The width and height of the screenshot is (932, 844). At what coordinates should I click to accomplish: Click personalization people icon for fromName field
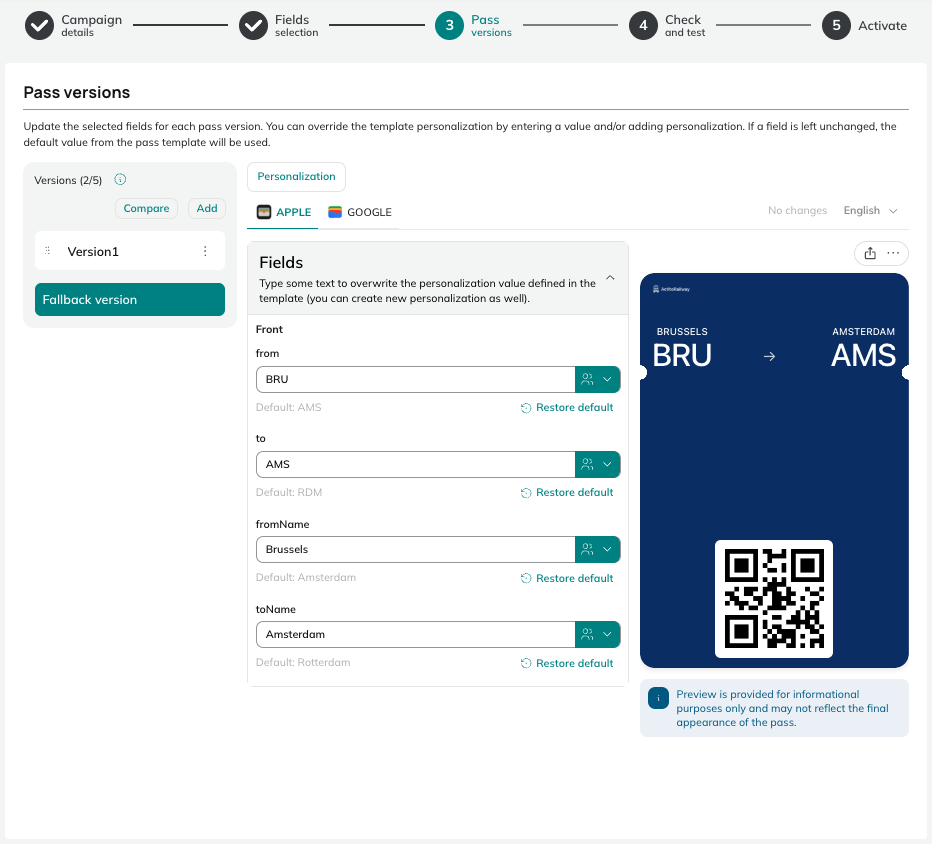point(587,549)
